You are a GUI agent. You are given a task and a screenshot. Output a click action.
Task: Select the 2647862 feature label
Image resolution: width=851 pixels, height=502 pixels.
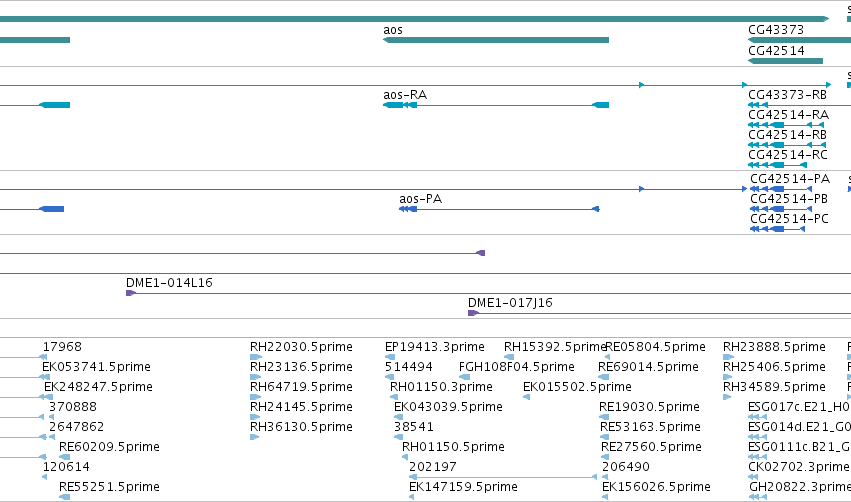point(76,427)
